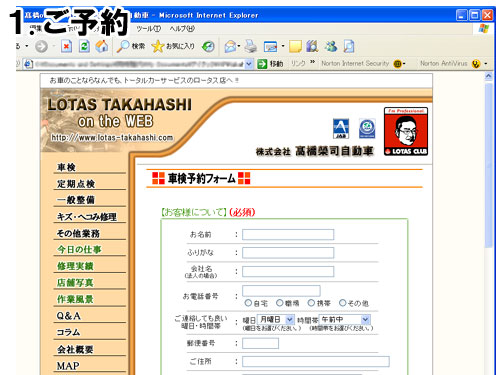Stop page loading with red X icon
This screenshot has width=500, height=375.
[x=66, y=46]
